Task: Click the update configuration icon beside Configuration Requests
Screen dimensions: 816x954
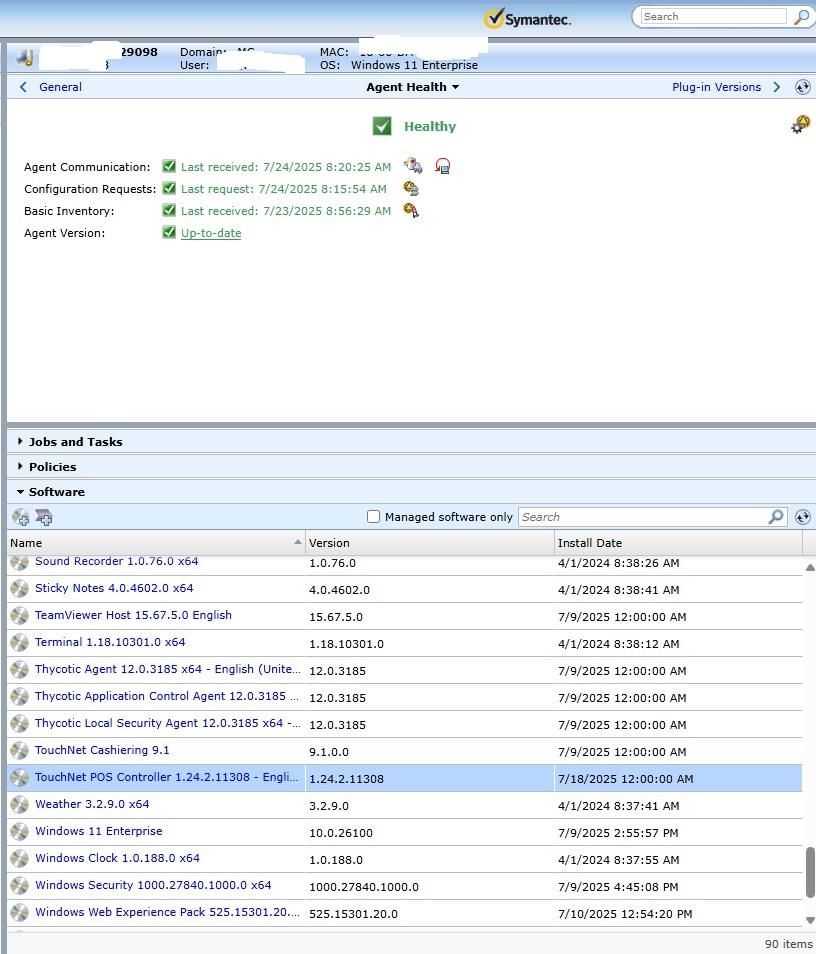Action: 411,188
